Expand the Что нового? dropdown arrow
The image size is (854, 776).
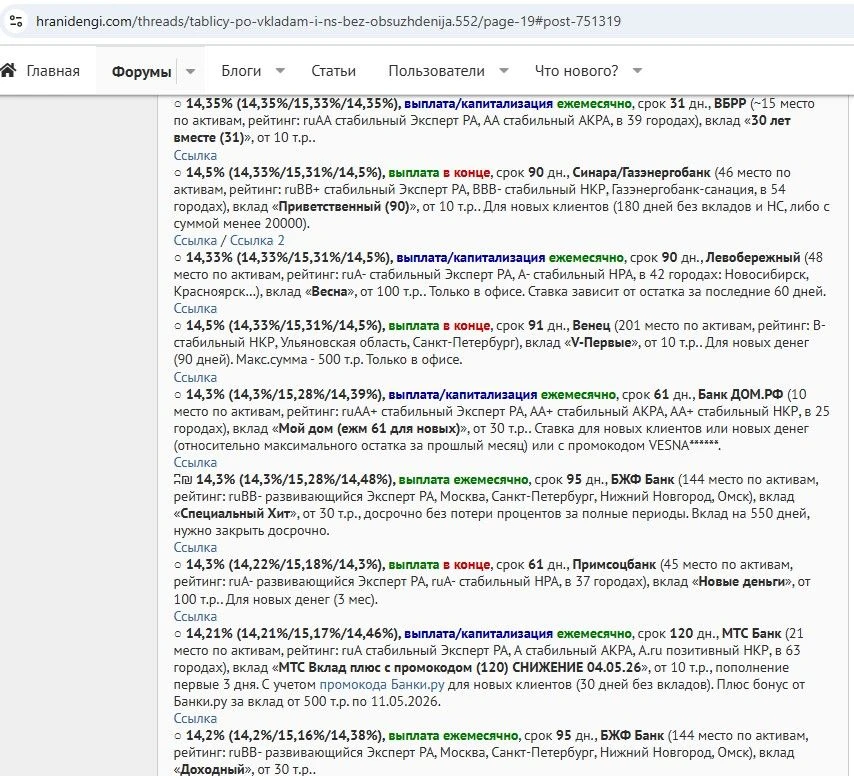click(637, 70)
